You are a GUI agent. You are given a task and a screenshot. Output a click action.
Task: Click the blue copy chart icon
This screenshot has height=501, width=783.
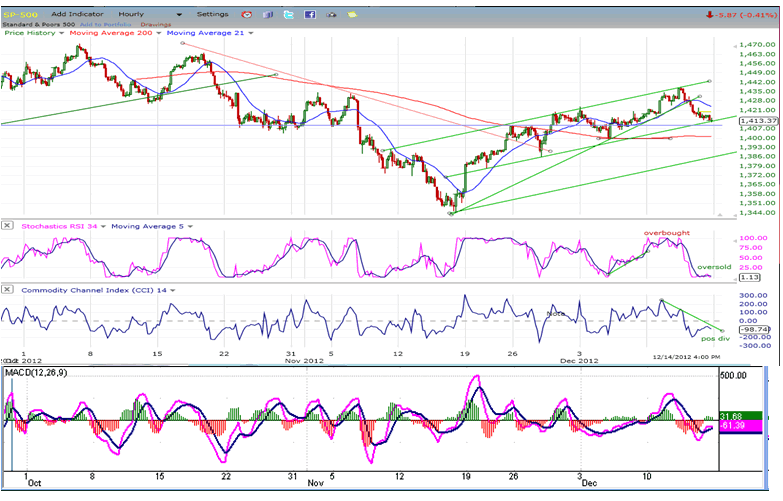coord(267,15)
